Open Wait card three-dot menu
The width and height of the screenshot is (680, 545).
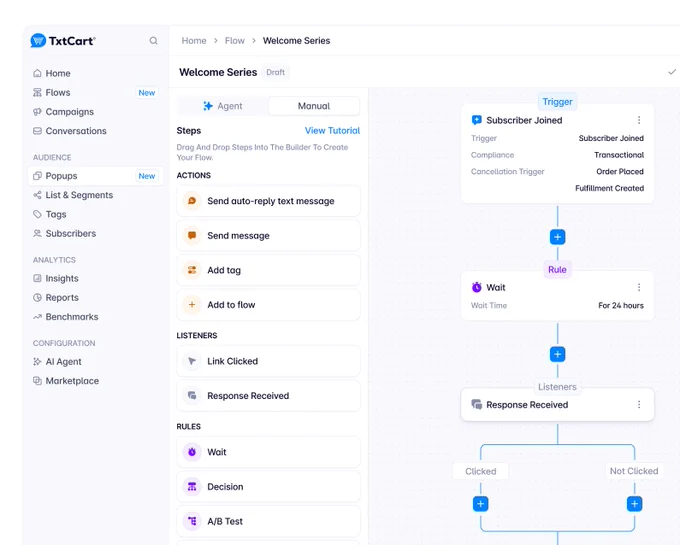639,287
